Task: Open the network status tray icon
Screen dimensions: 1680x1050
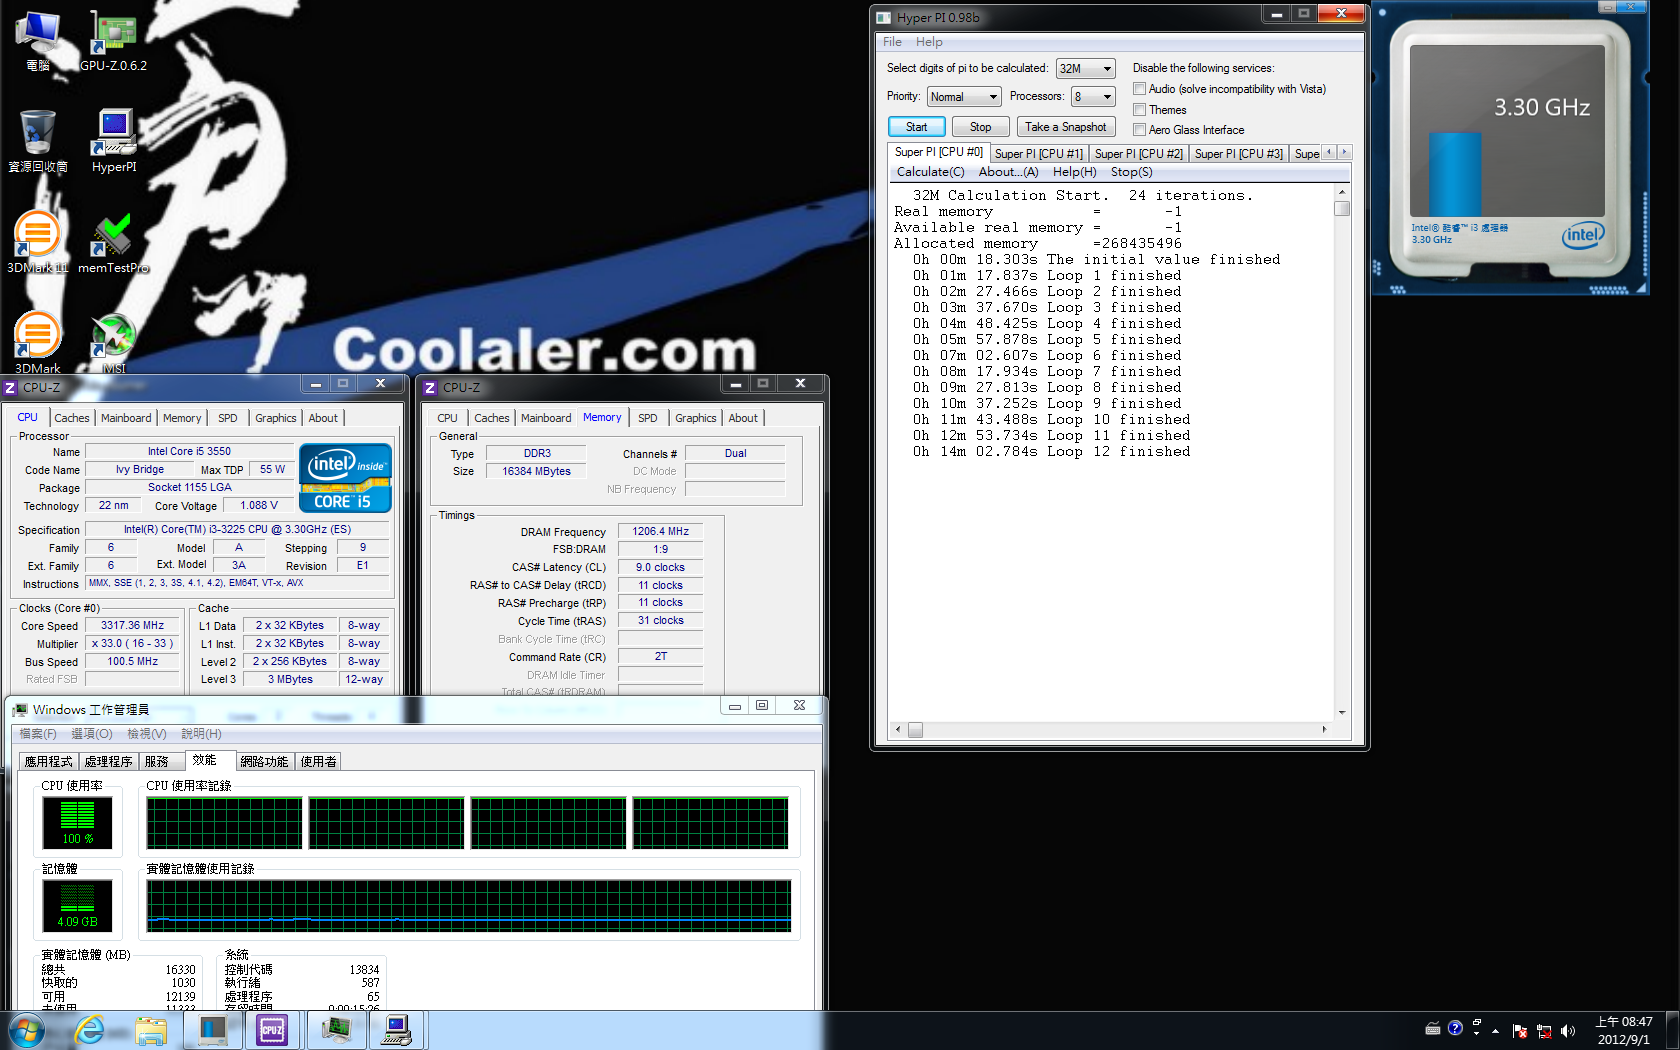Action: [1544, 1031]
